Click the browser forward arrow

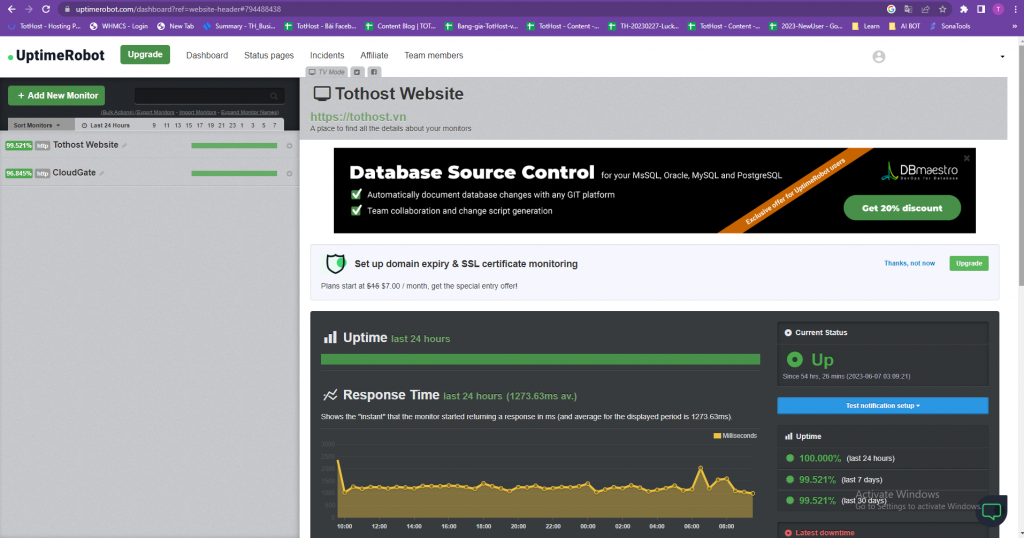[x=28, y=9]
